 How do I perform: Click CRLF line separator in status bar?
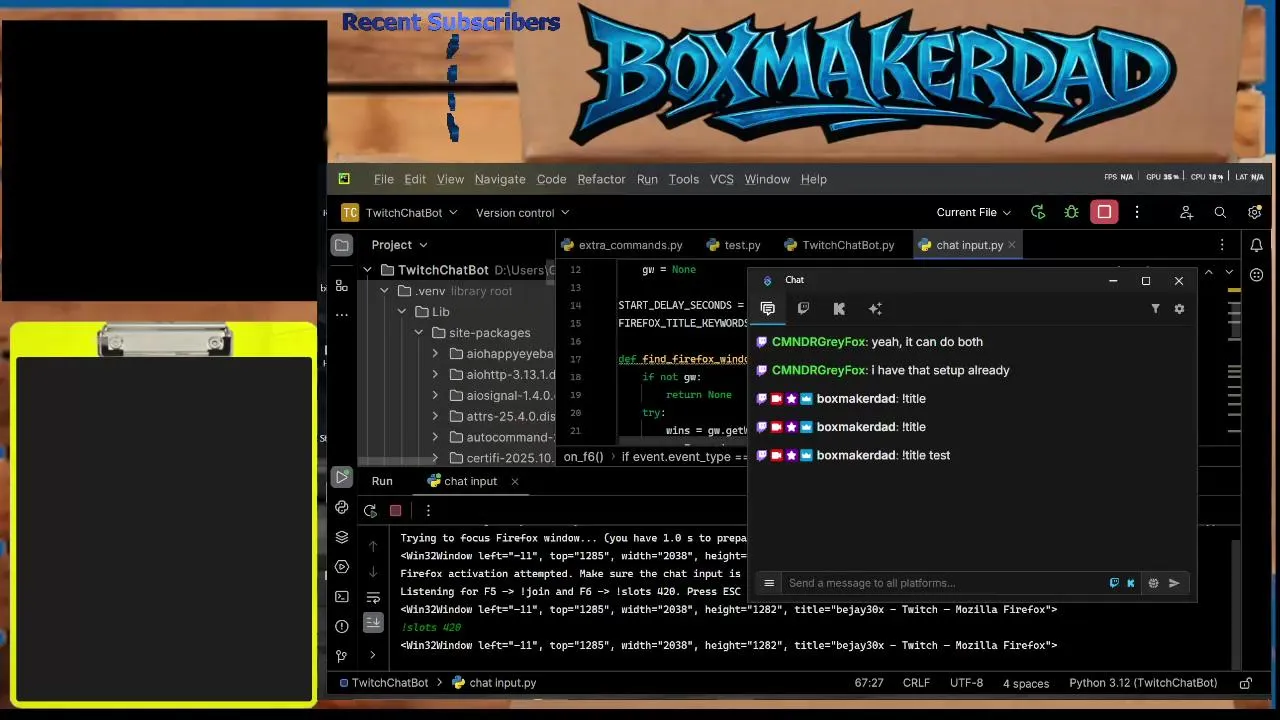[916, 683]
